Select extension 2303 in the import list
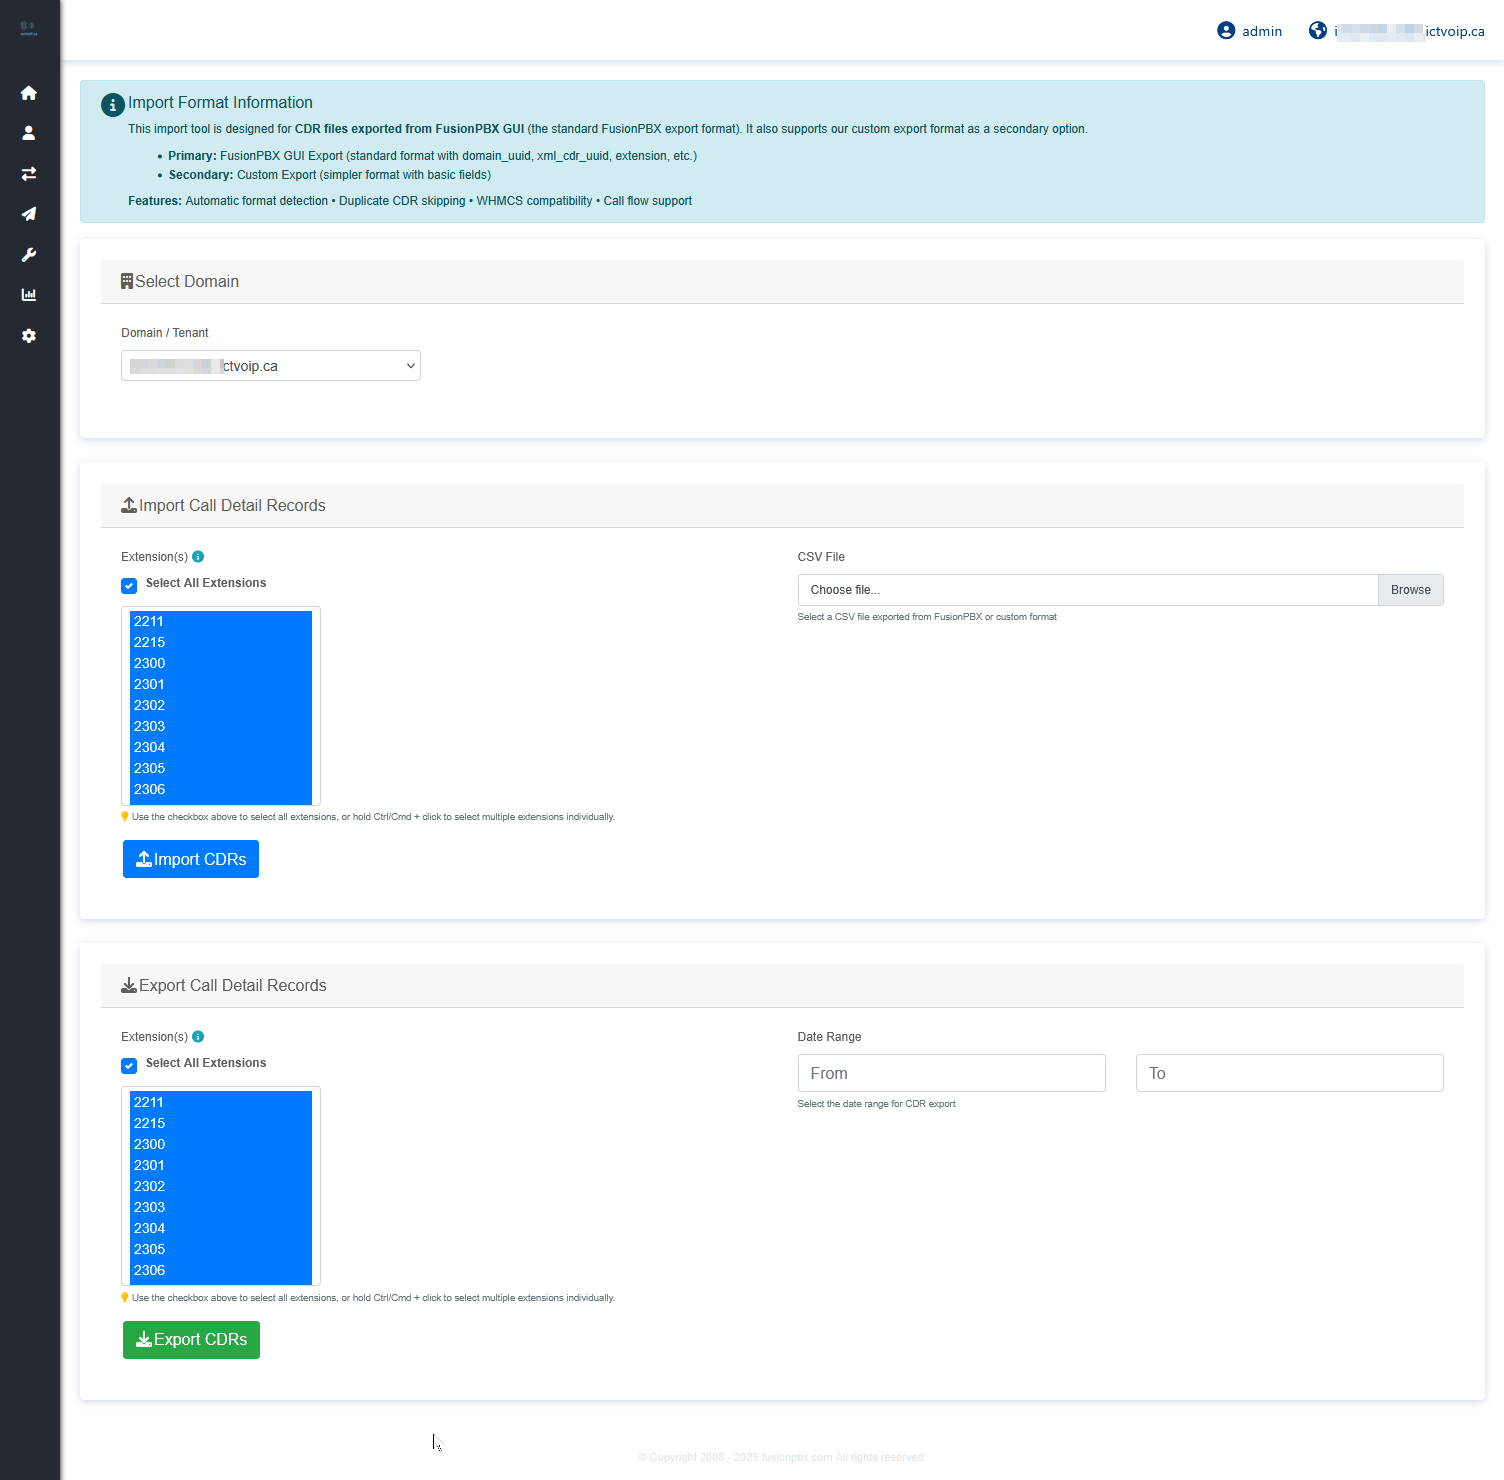The image size is (1504, 1480). point(149,726)
